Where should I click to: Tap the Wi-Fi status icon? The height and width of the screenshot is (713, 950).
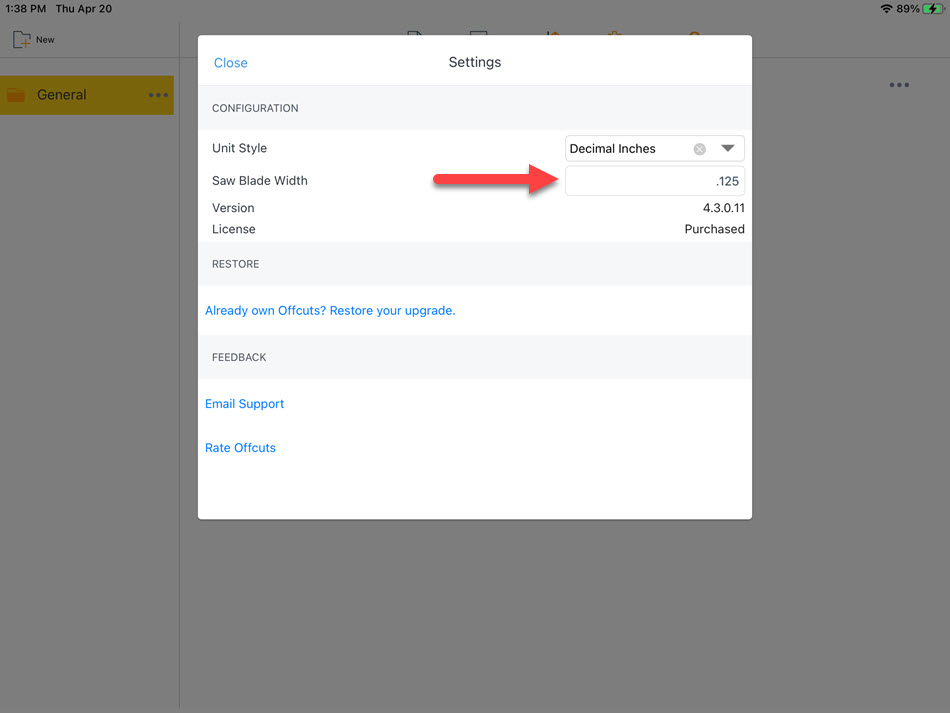[x=886, y=8]
